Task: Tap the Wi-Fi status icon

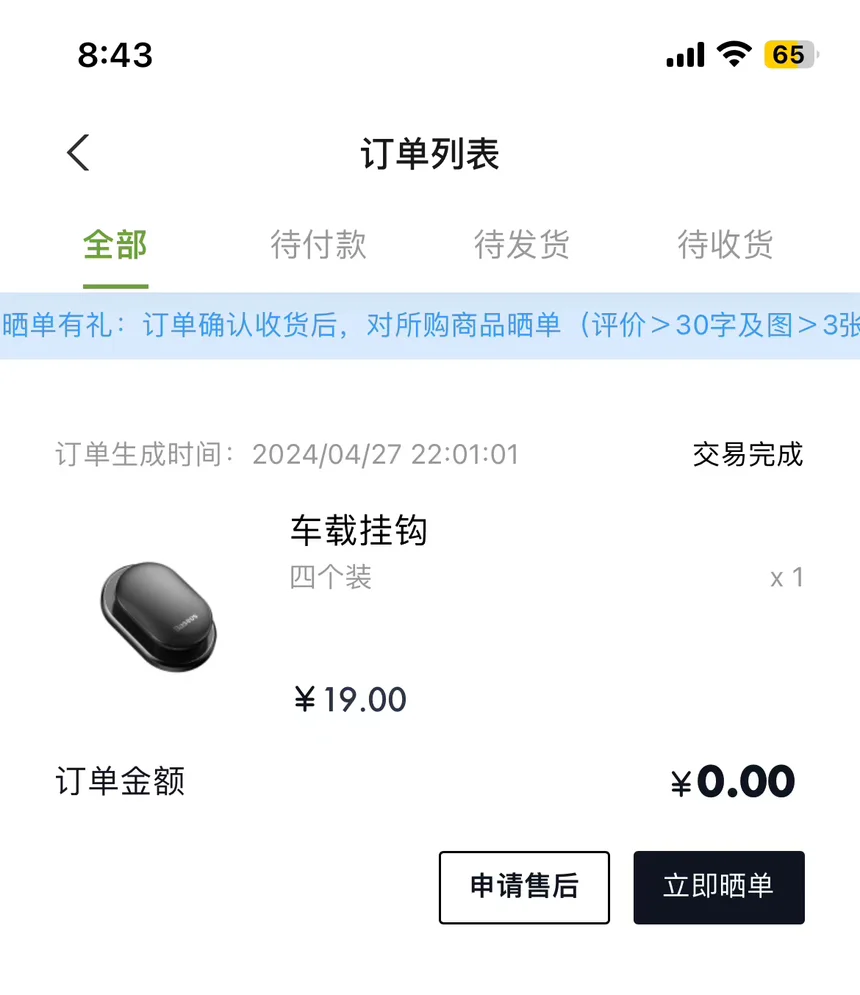Action: (x=735, y=54)
